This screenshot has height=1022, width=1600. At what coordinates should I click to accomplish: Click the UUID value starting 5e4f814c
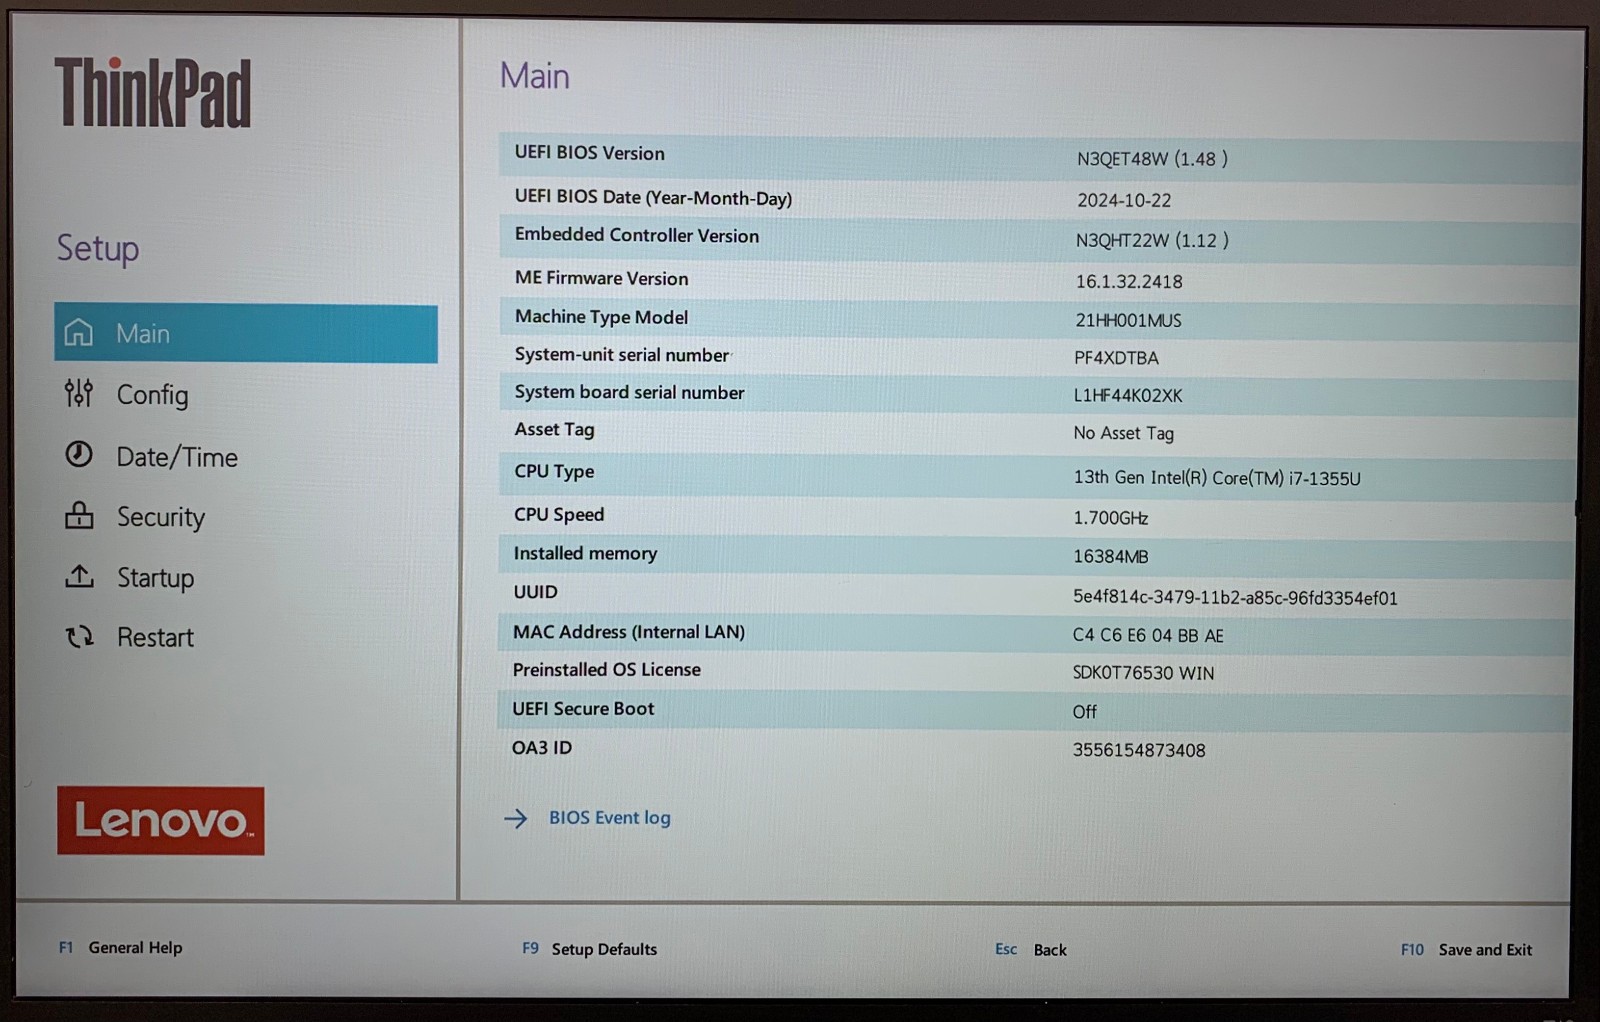(1235, 598)
